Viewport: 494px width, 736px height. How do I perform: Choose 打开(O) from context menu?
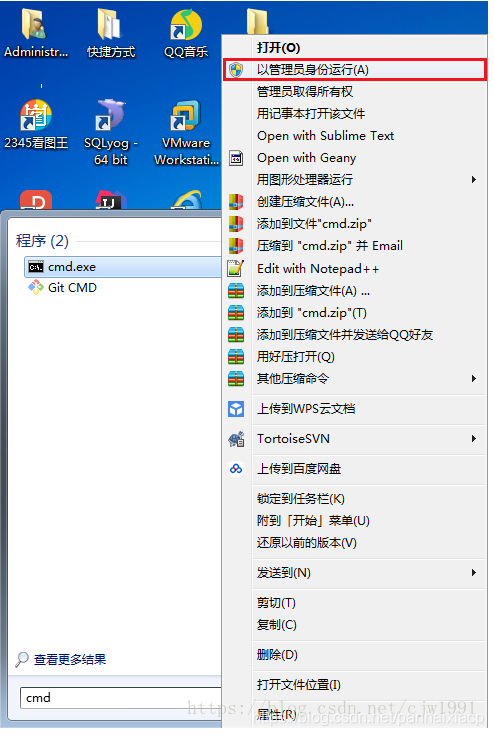(x=357, y=48)
